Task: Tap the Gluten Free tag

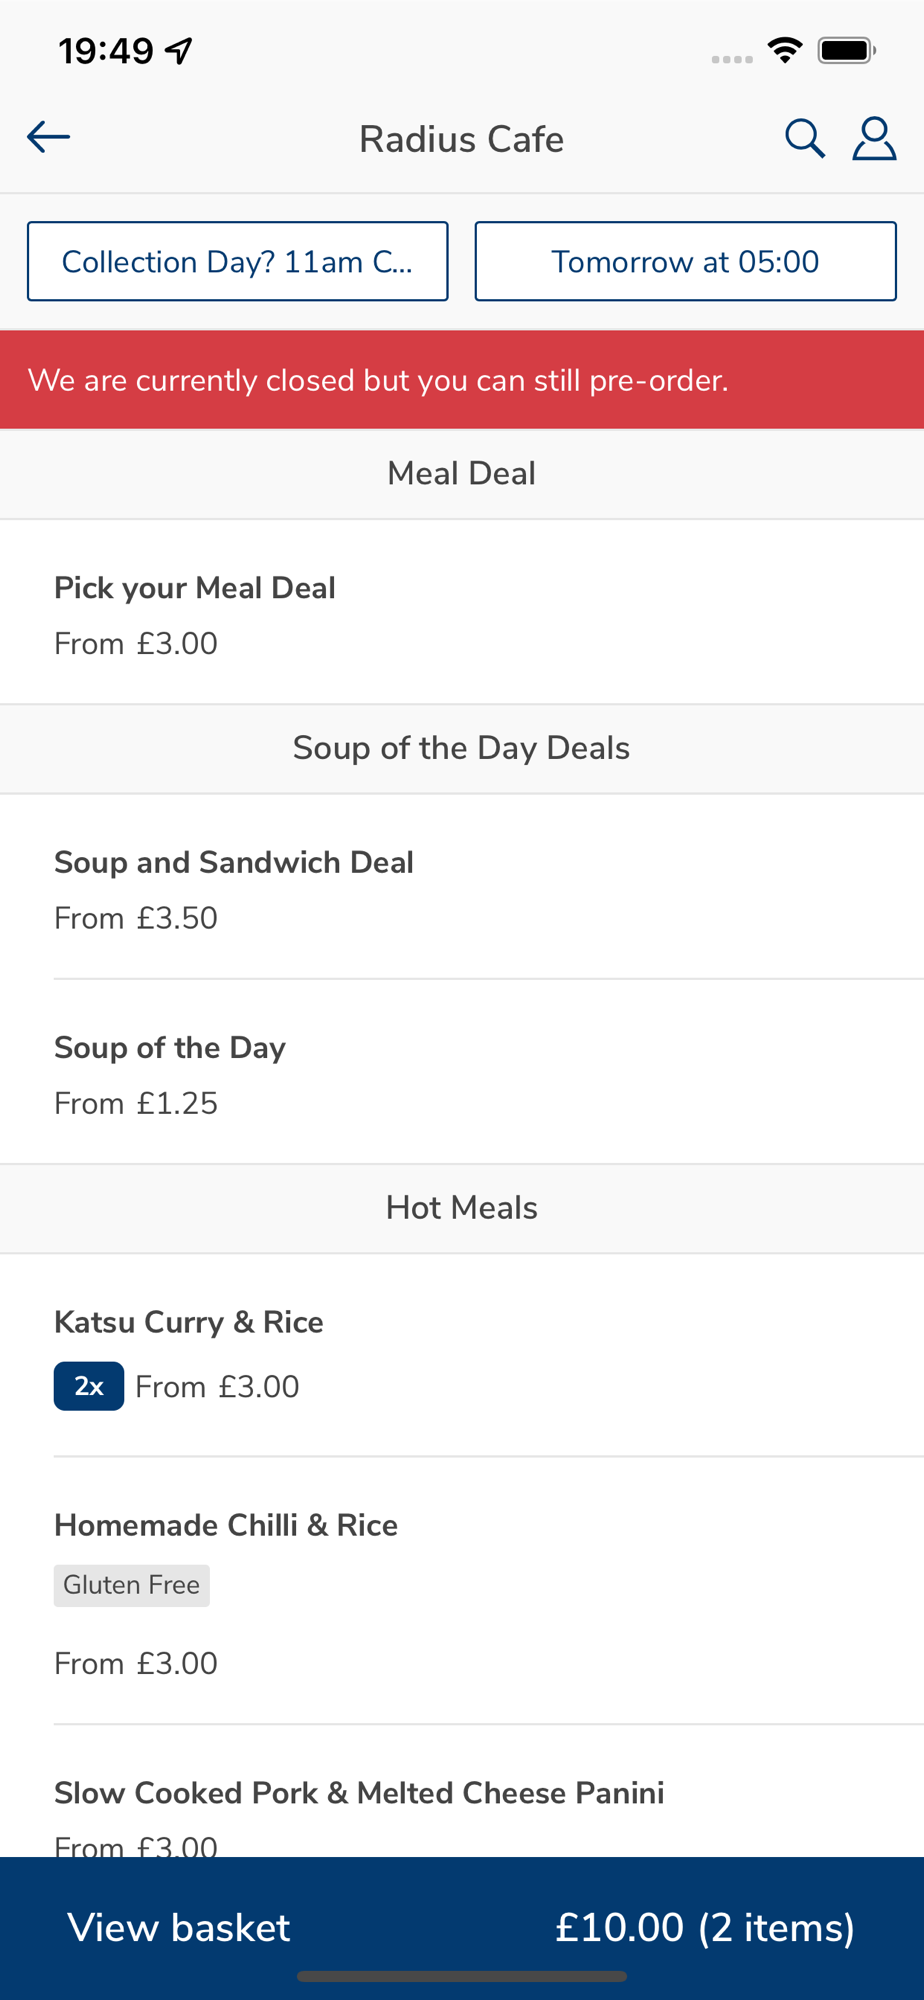Action: [132, 1585]
